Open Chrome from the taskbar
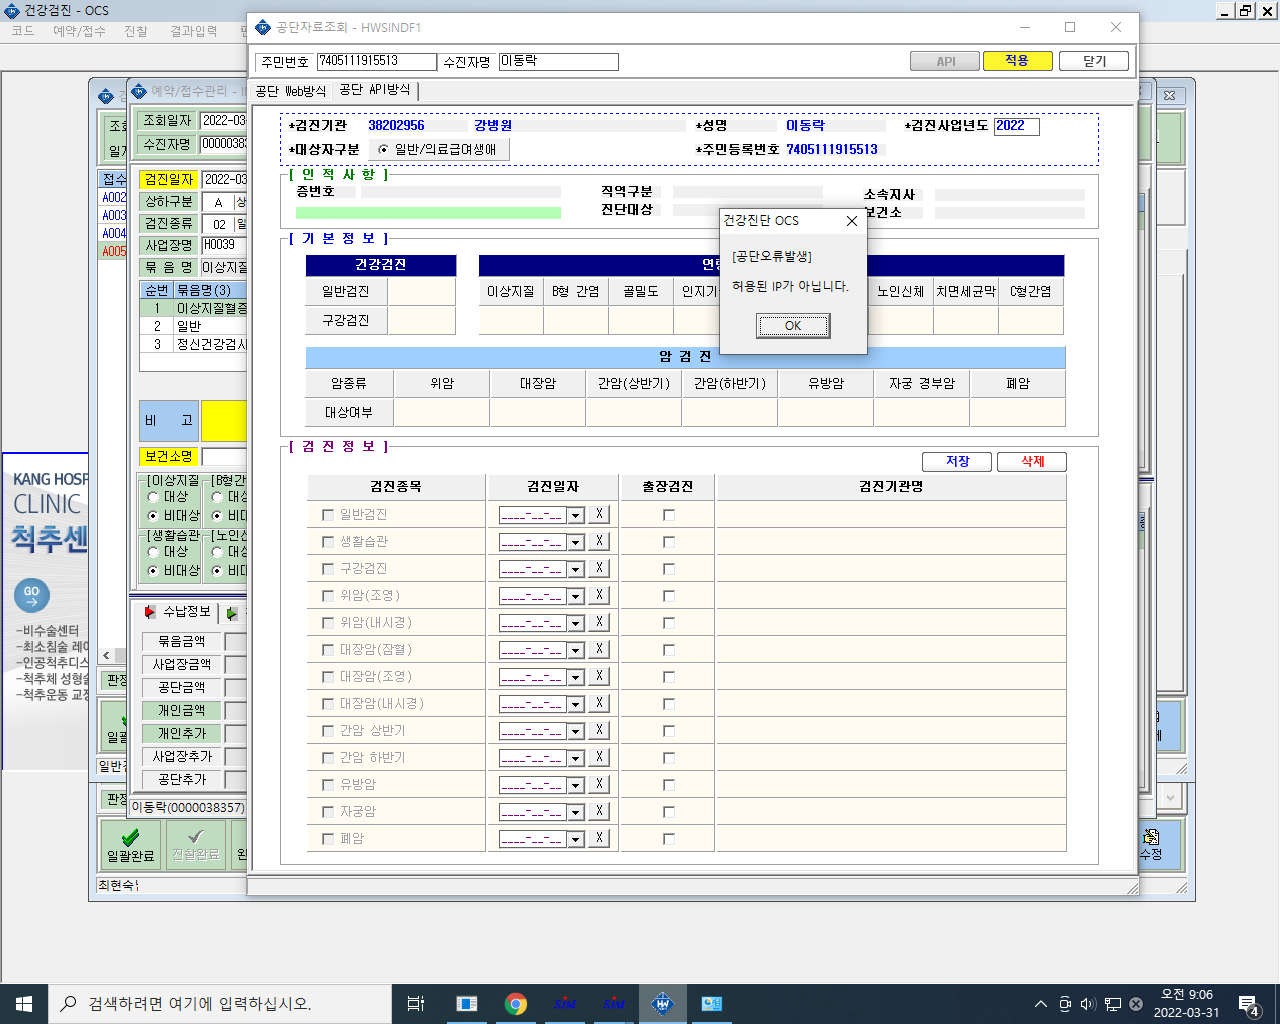1280x1024 pixels. [x=516, y=1004]
